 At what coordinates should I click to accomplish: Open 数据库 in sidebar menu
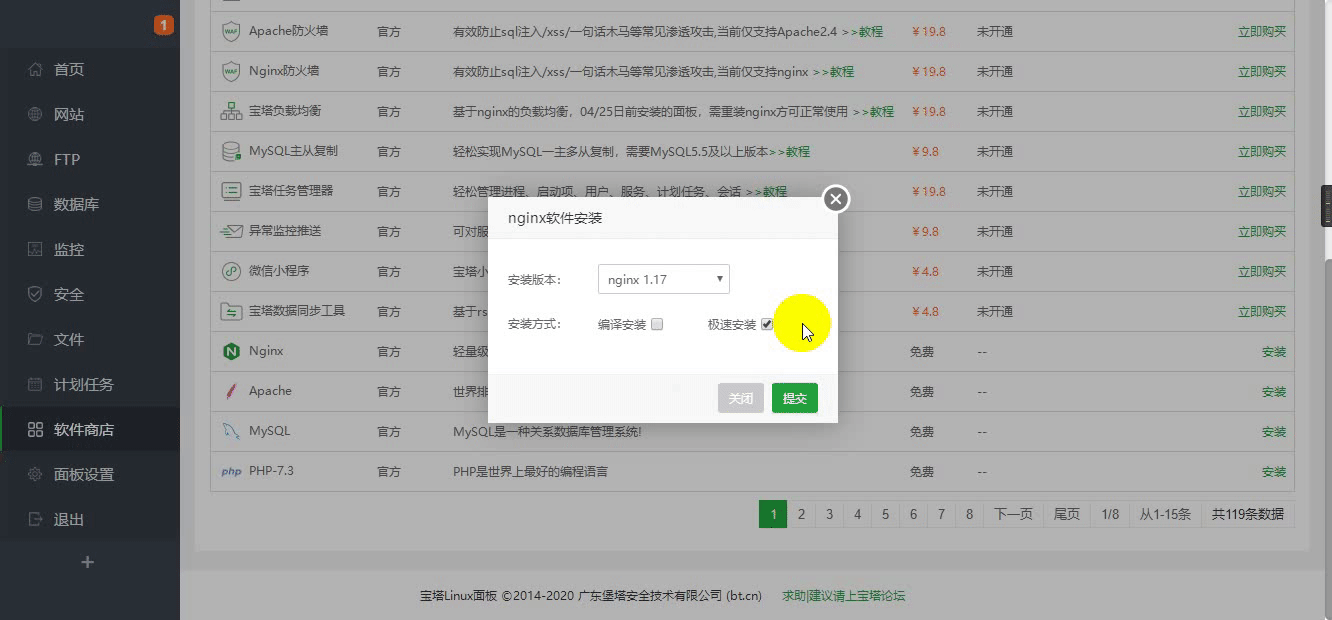pyautogui.click(x=76, y=205)
